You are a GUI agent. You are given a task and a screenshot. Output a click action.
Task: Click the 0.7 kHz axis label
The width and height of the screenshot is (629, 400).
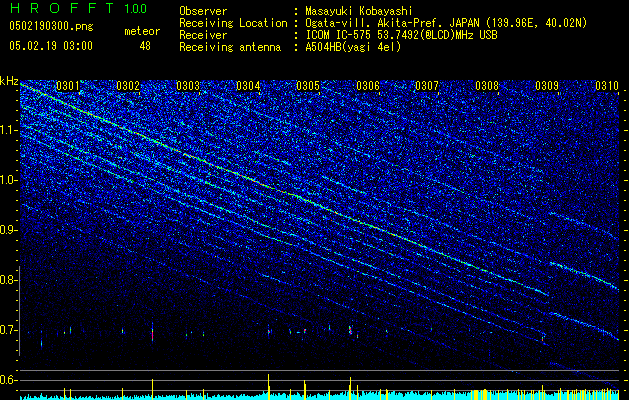tap(9, 330)
